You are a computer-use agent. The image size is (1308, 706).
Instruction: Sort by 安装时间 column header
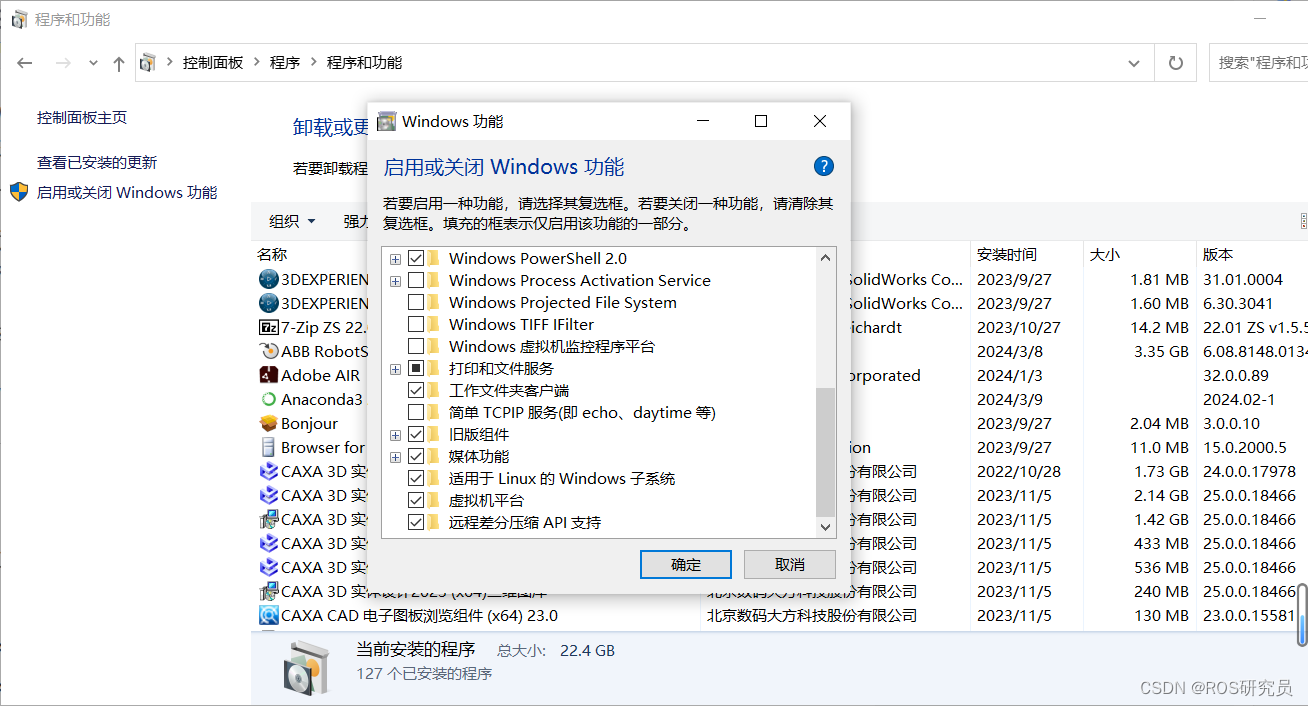pos(1027,254)
